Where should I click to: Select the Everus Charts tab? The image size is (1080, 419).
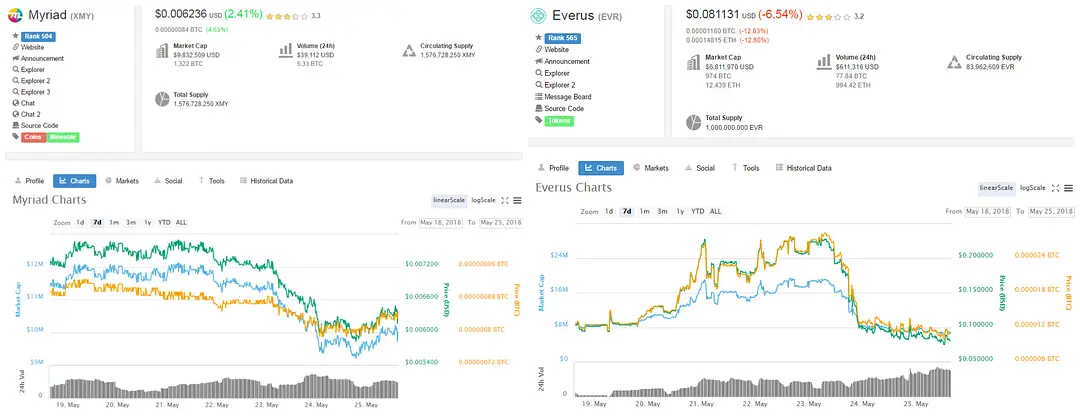click(x=601, y=168)
